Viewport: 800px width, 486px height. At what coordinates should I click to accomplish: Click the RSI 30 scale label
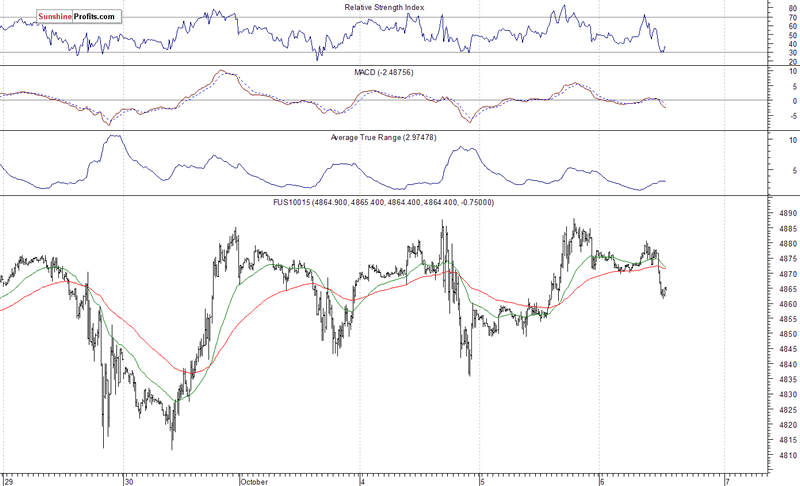click(792, 53)
